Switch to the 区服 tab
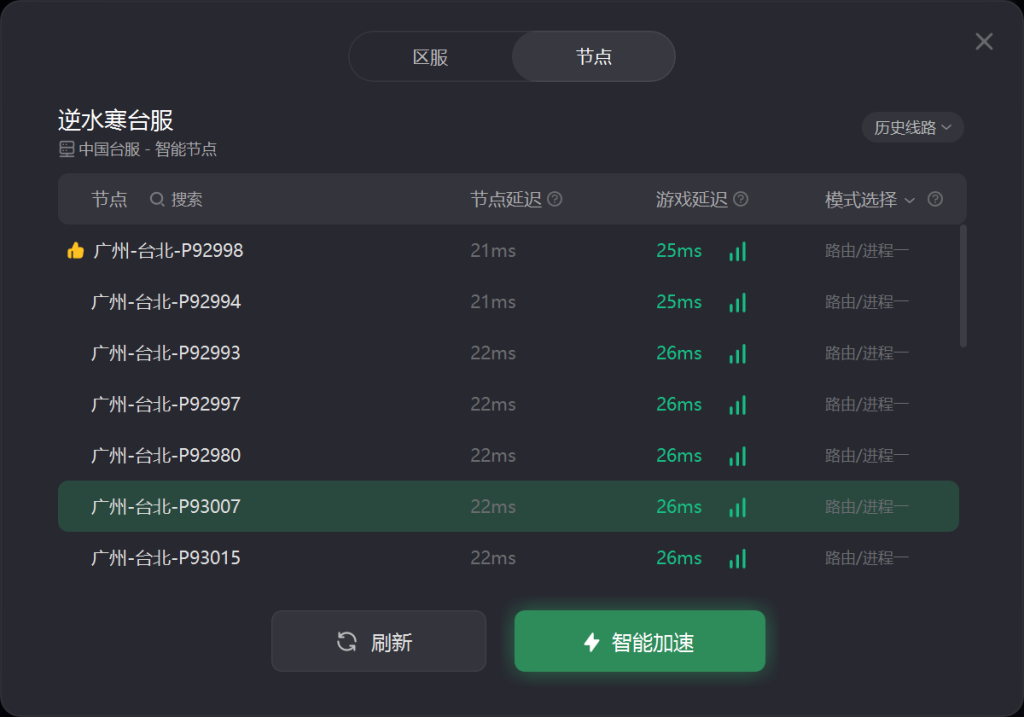 (430, 57)
